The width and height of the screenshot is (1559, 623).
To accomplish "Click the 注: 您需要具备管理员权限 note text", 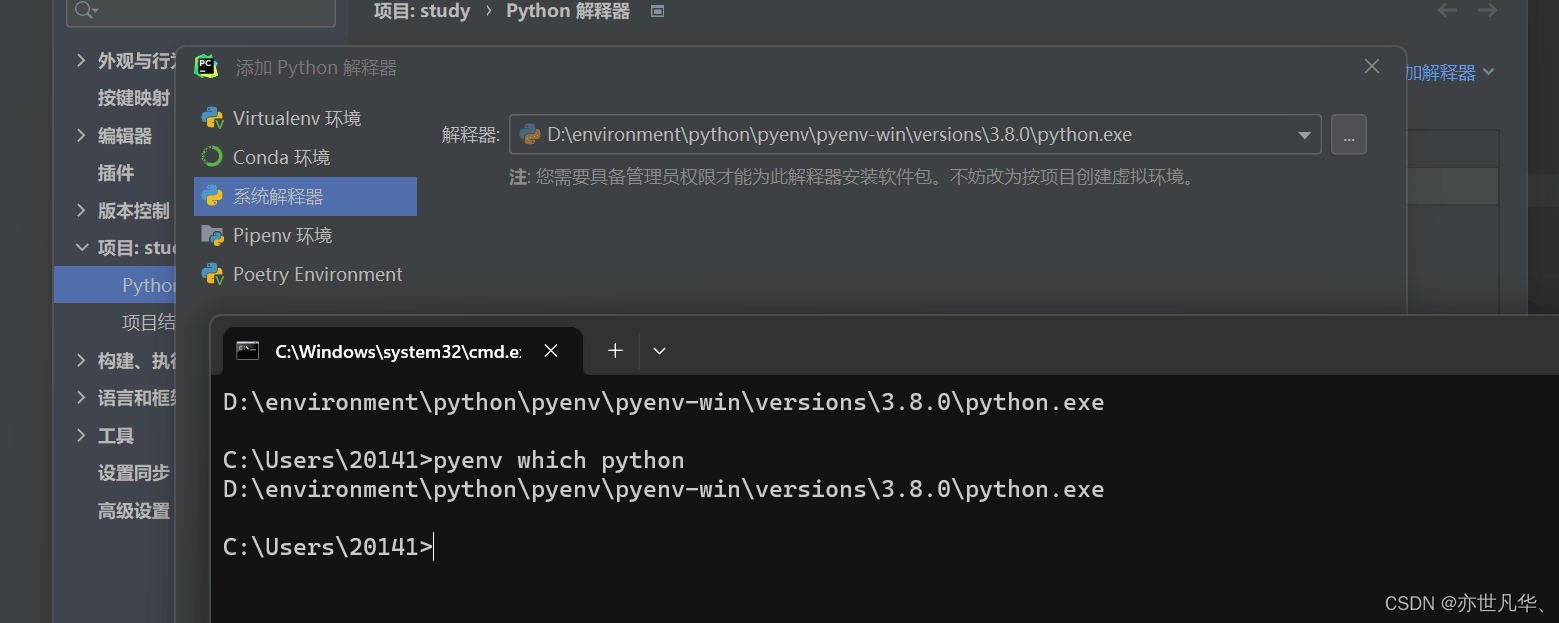I will click(x=852, y=178).
